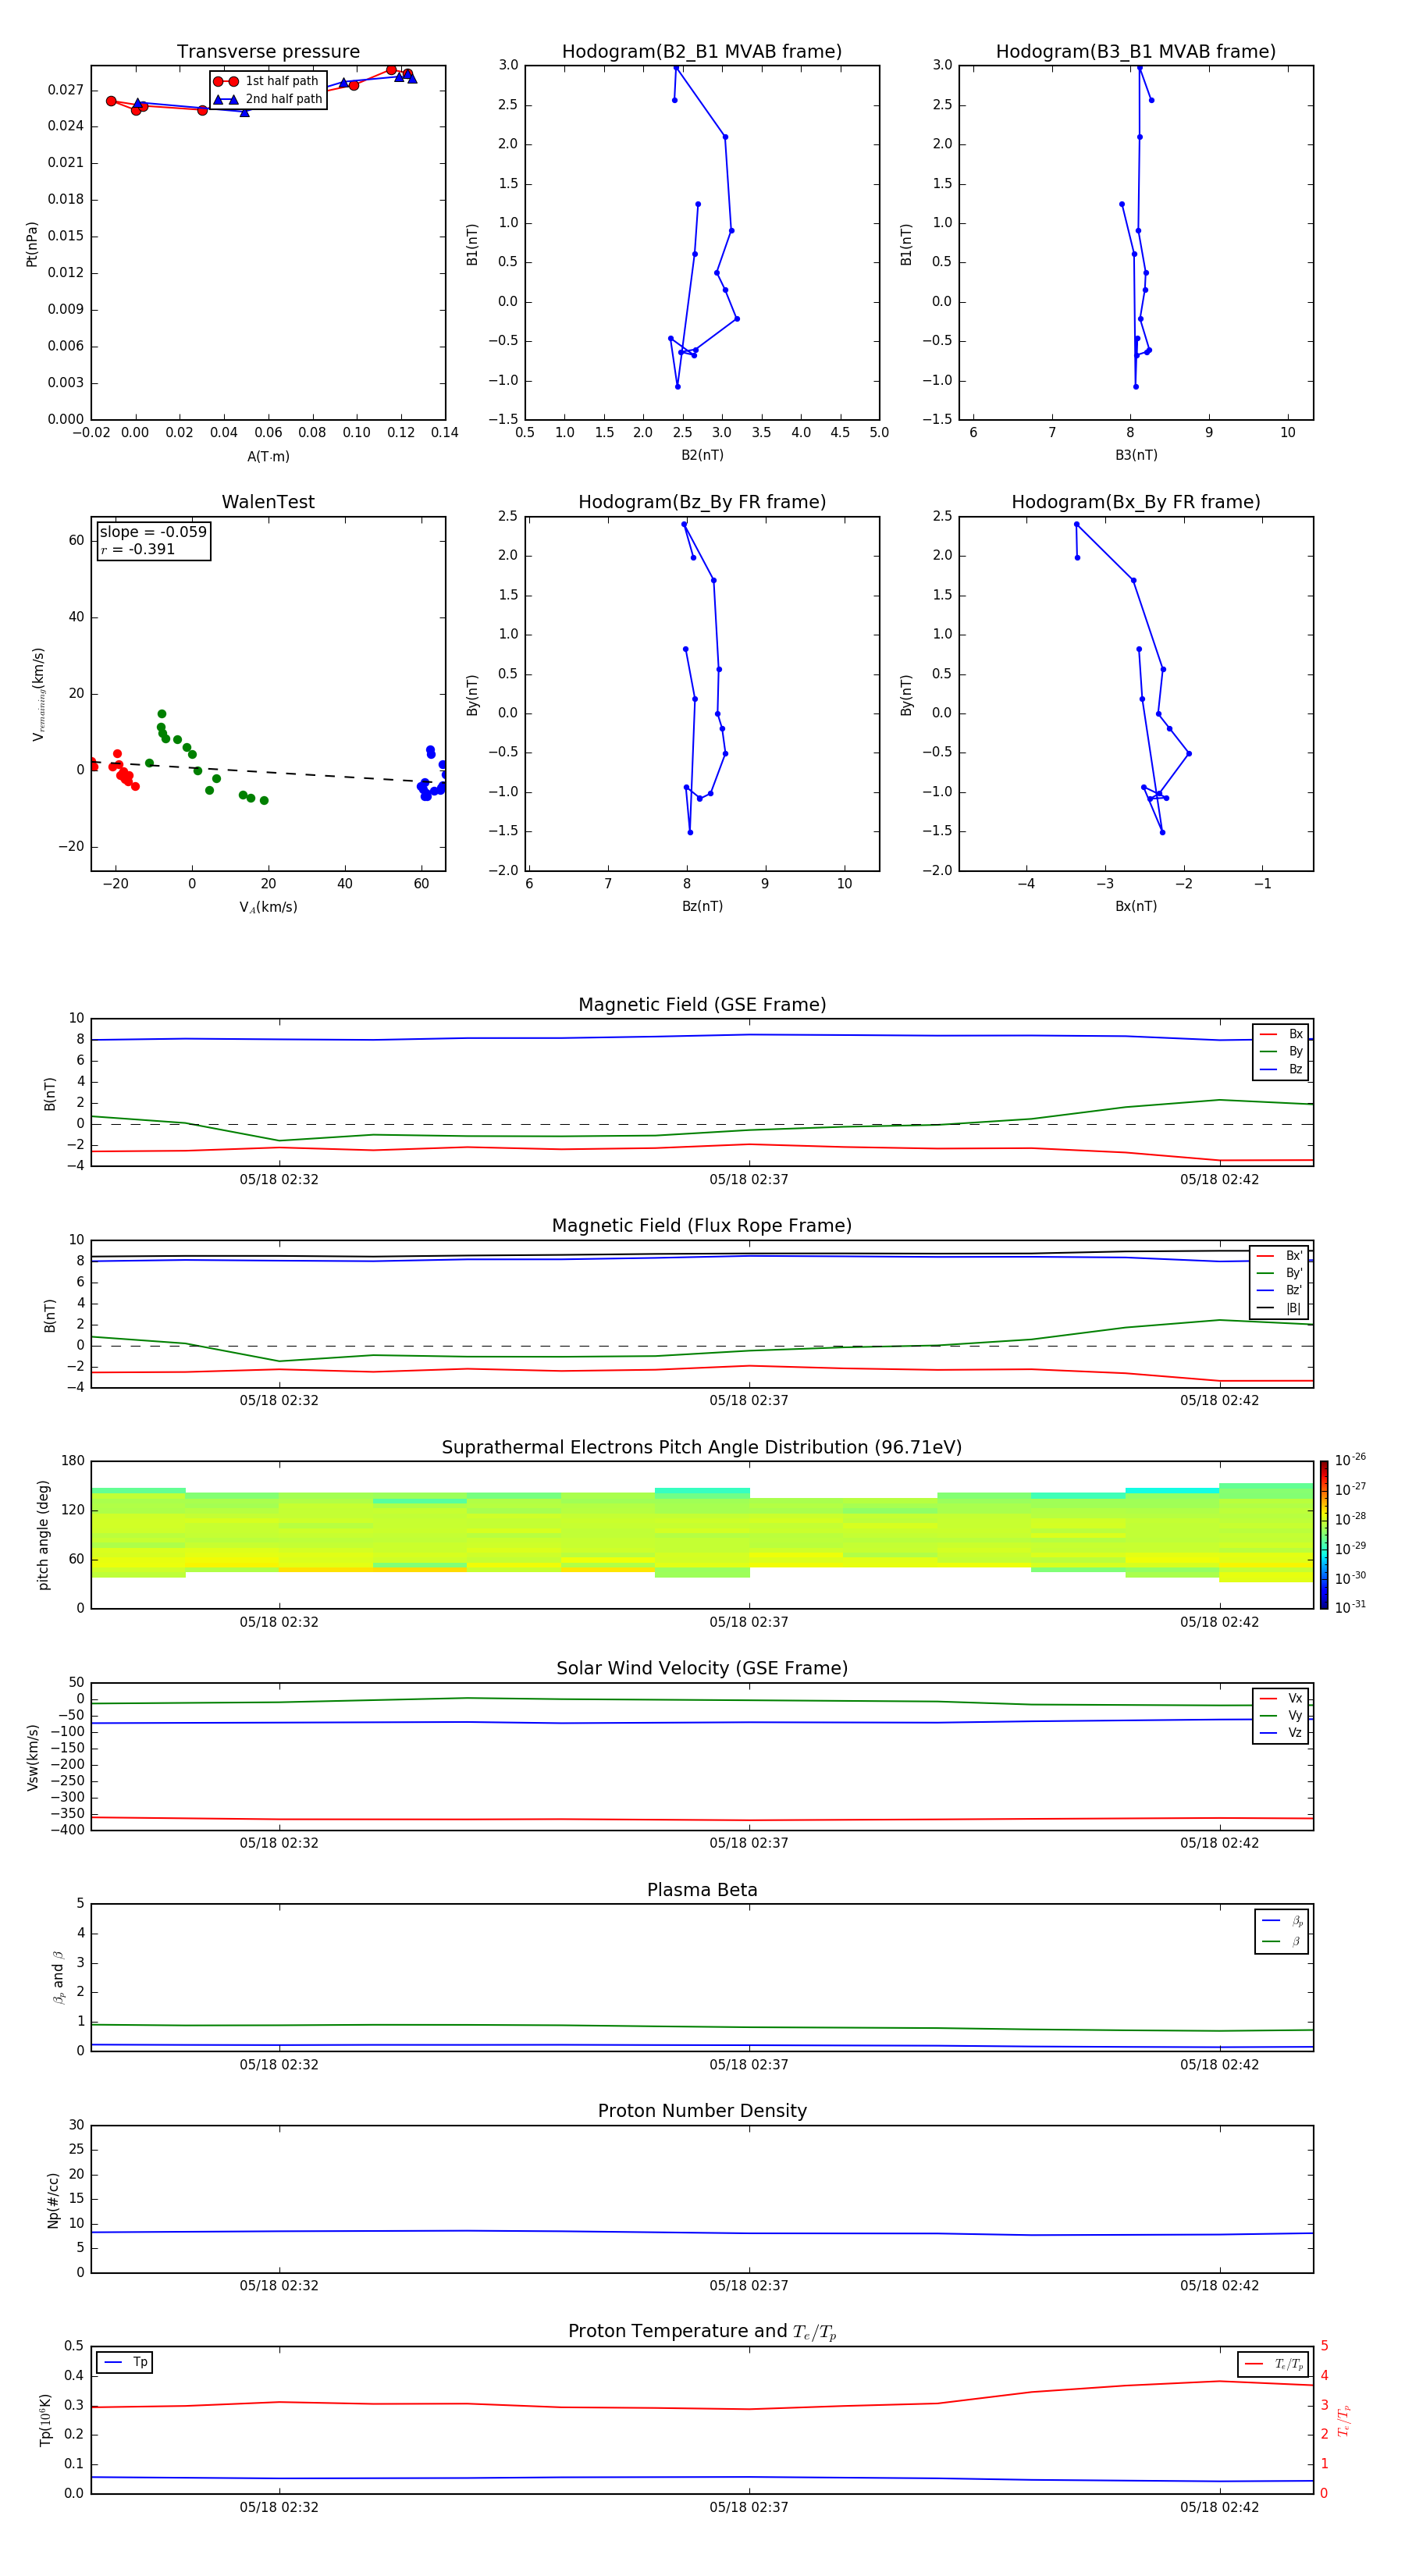Viewport: 1405px width, 2576px height.
Task: Click the 'pitch angle (deg)' axis label
Action: pyautogui.click(x=43, y=1535)
